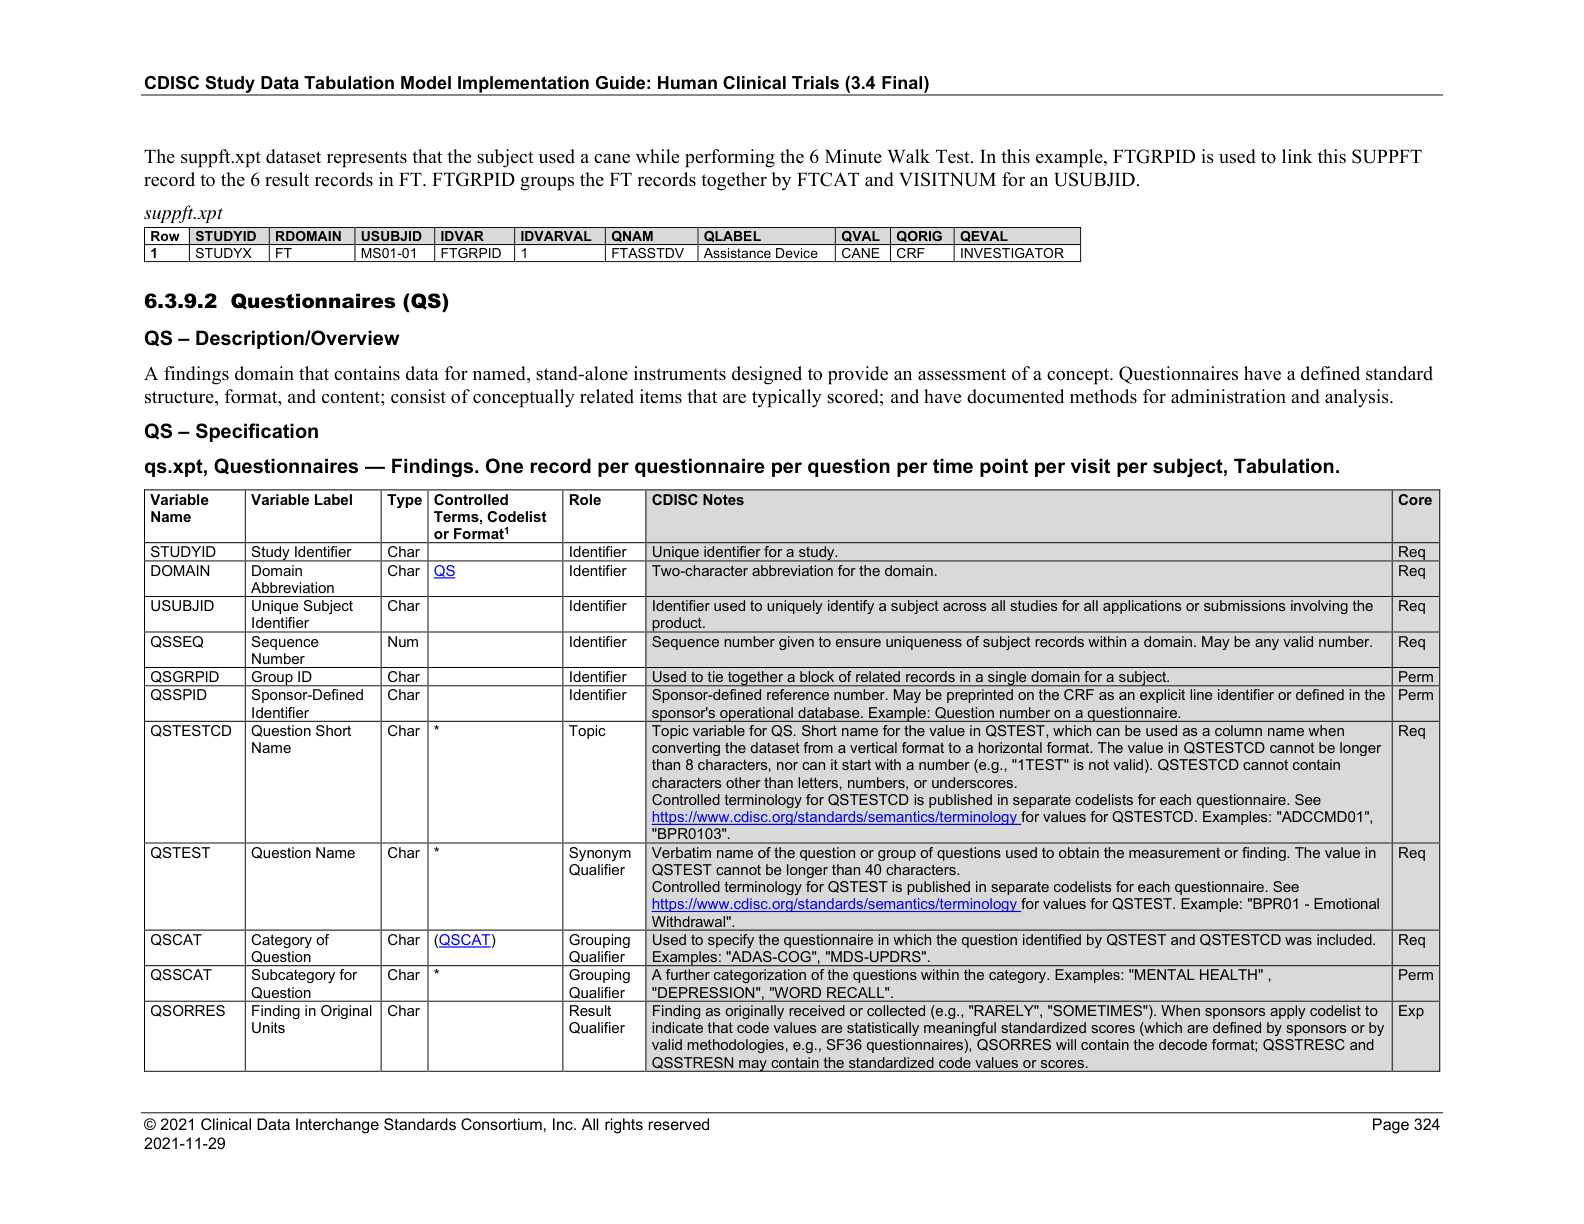Viewport: 1584px width, 1224px height.
Task: Select the "Topic" role cell
Action: click(604, 782)
